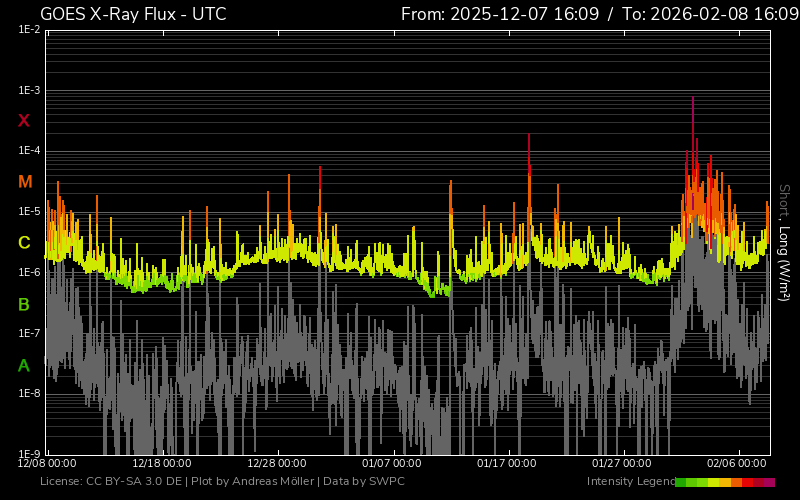Image resolution: width=800 pixels, height=500 pixels.
Task: Click the License CC BY-SA 3.0 DE text
Action: (x=112, y=482)
